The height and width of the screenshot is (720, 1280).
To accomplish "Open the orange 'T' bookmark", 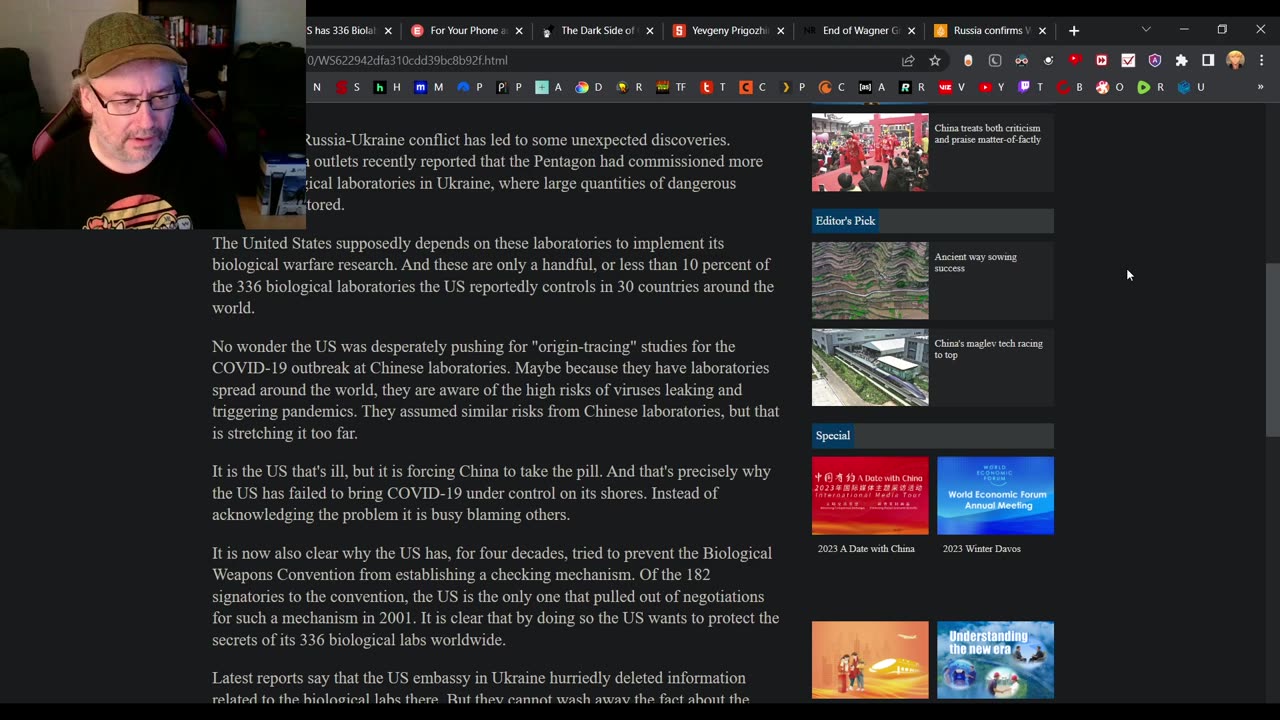I will [713, 87].
